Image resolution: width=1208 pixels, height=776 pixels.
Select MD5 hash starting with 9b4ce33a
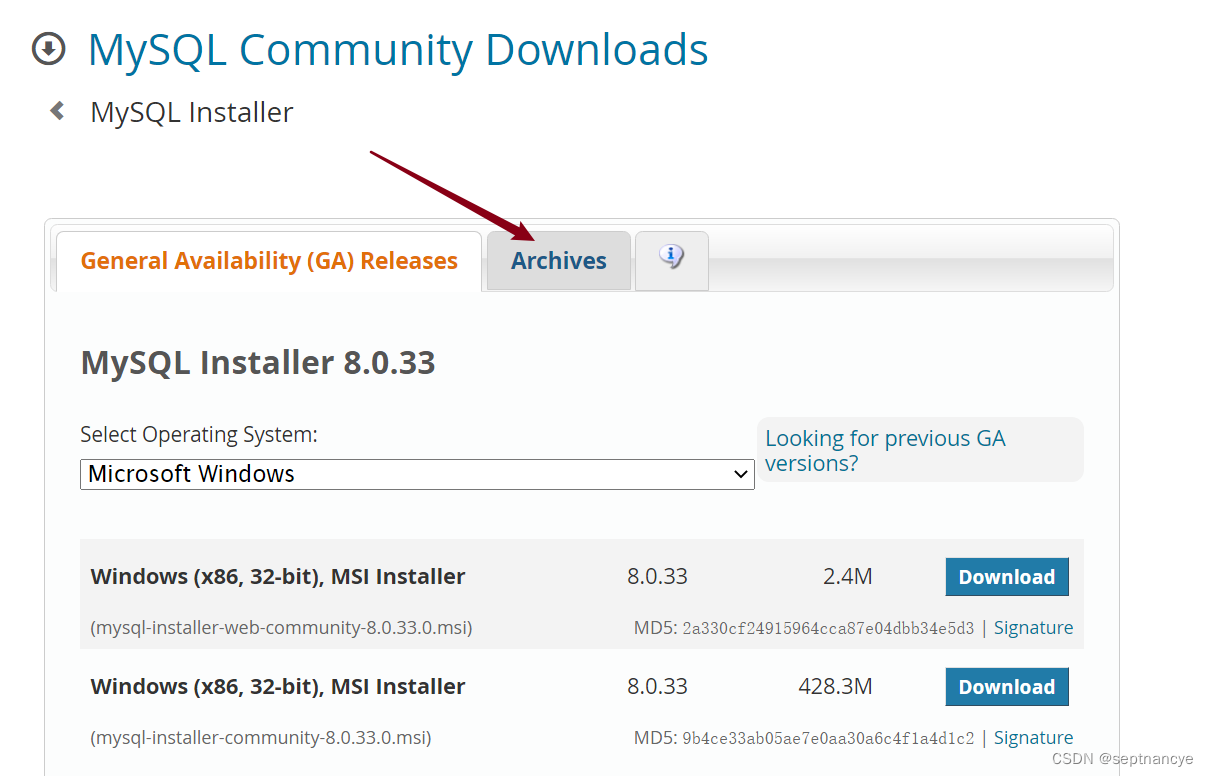point(828,739)
